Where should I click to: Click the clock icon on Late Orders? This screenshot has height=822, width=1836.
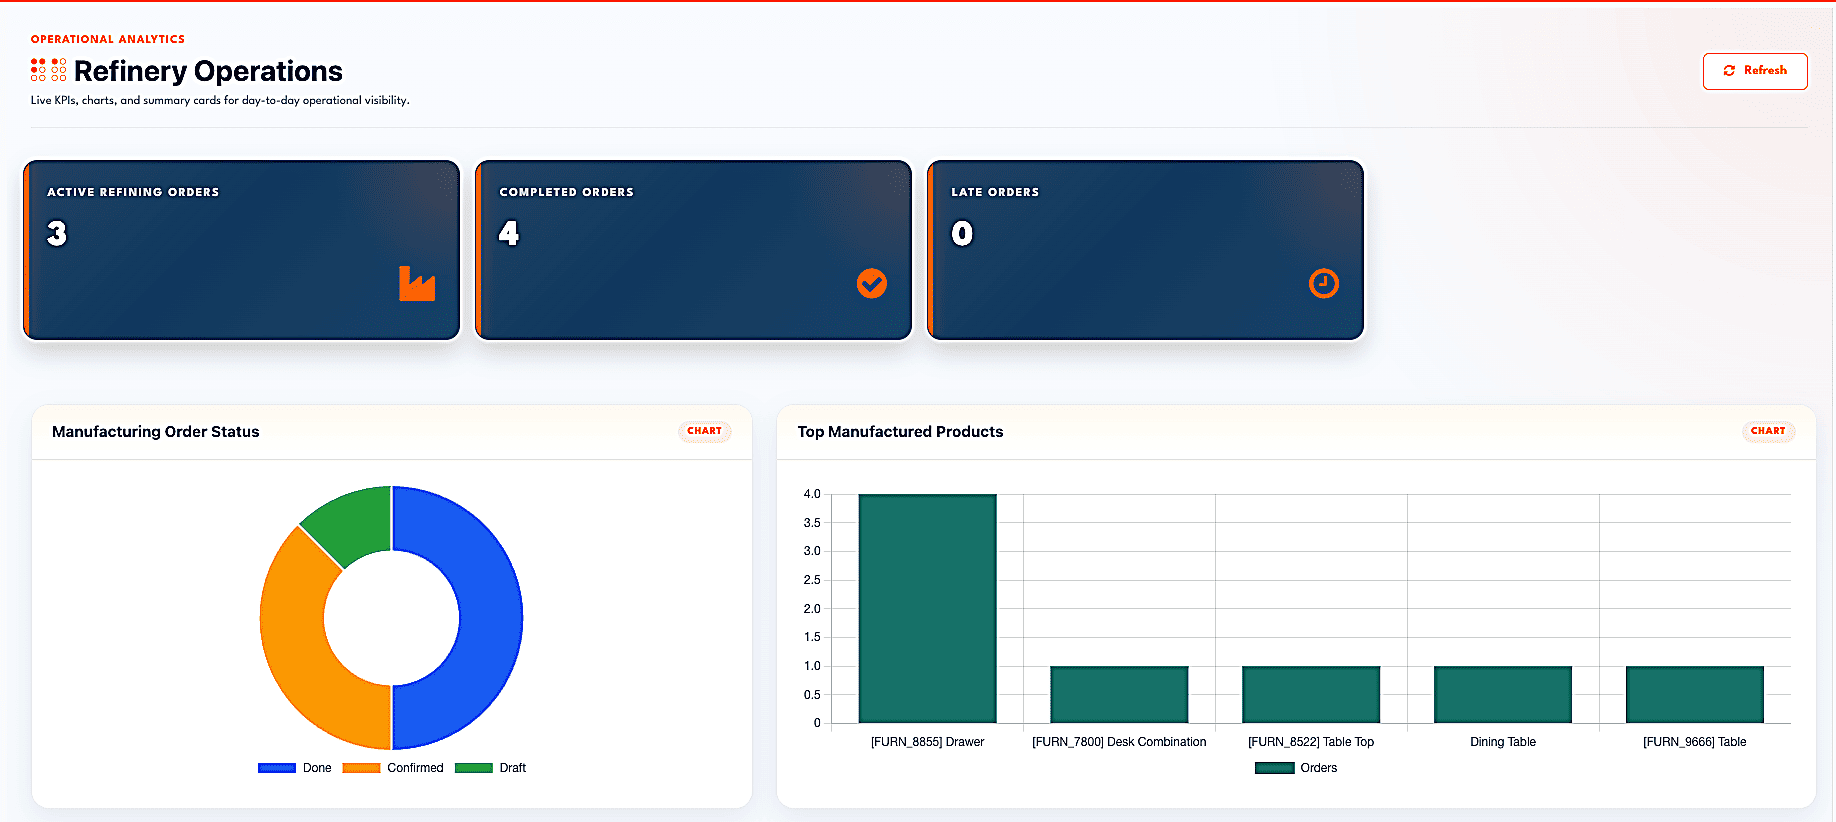click(x=1324, y=284)
